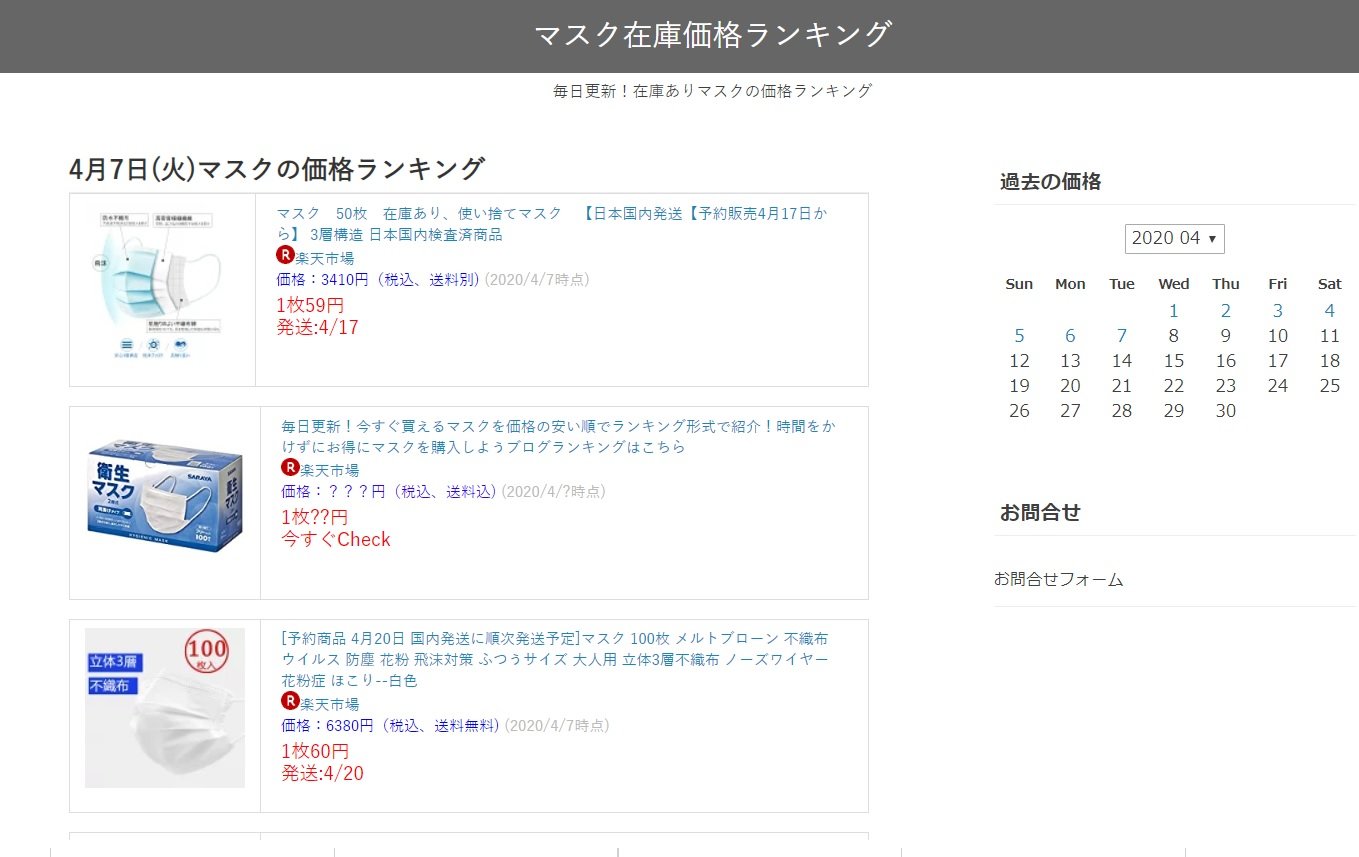Image resolution: width=1359 pixels, height=857 pixels.
Task: Open the 予約商品 4月20日 マスク 100枚 link
Action: pyautogui.click(x=555, y=659)
